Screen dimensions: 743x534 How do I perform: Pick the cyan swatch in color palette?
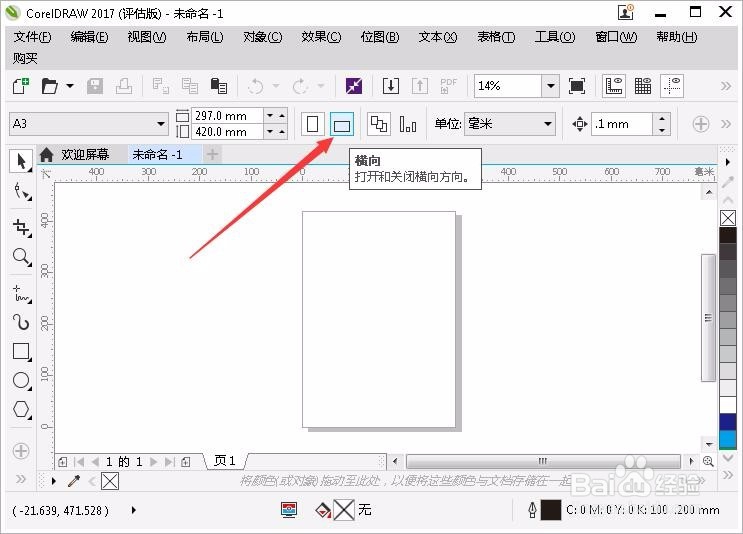(728, 439)
